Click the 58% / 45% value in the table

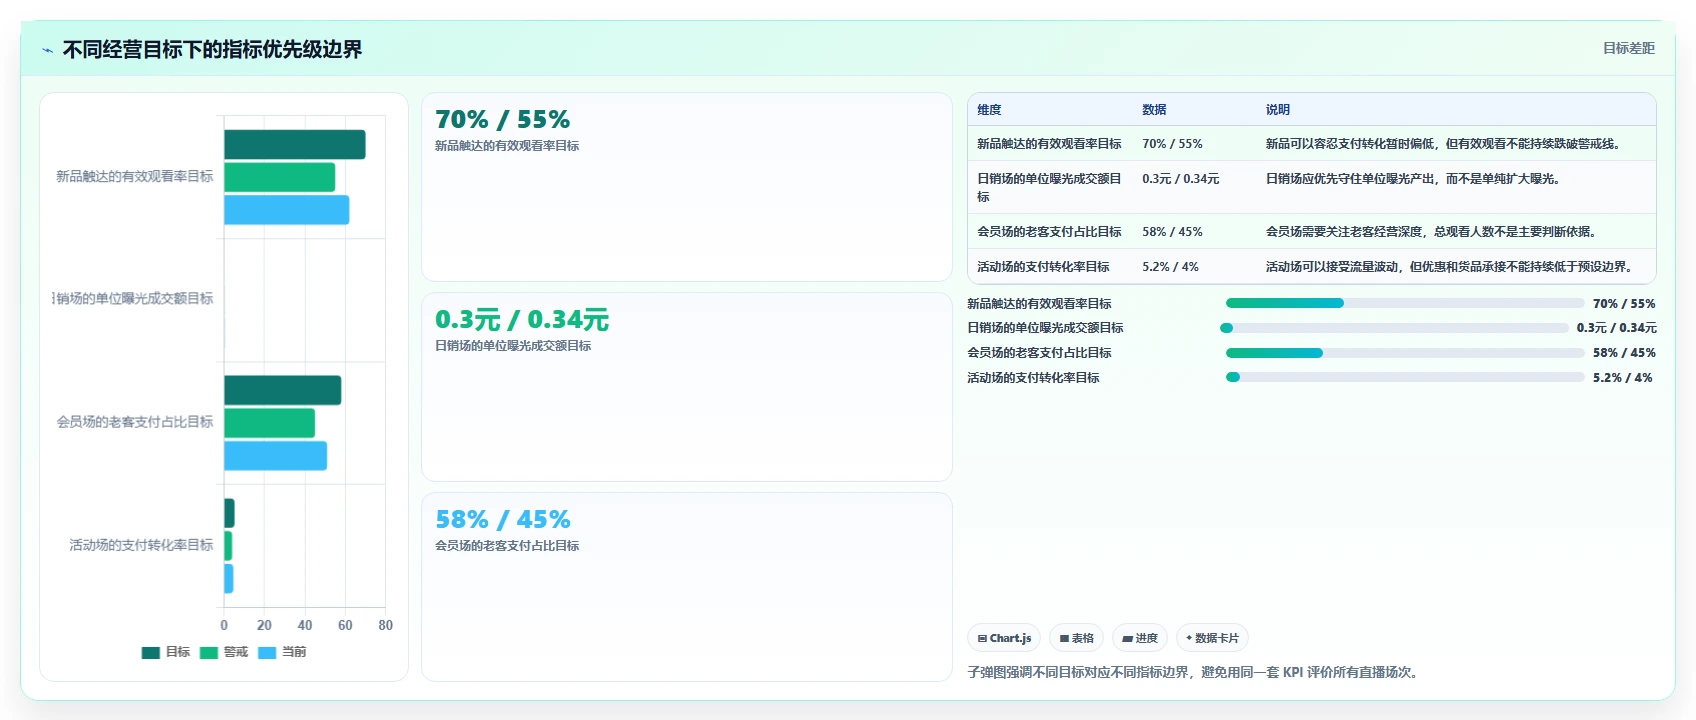tap(1172, 231)
